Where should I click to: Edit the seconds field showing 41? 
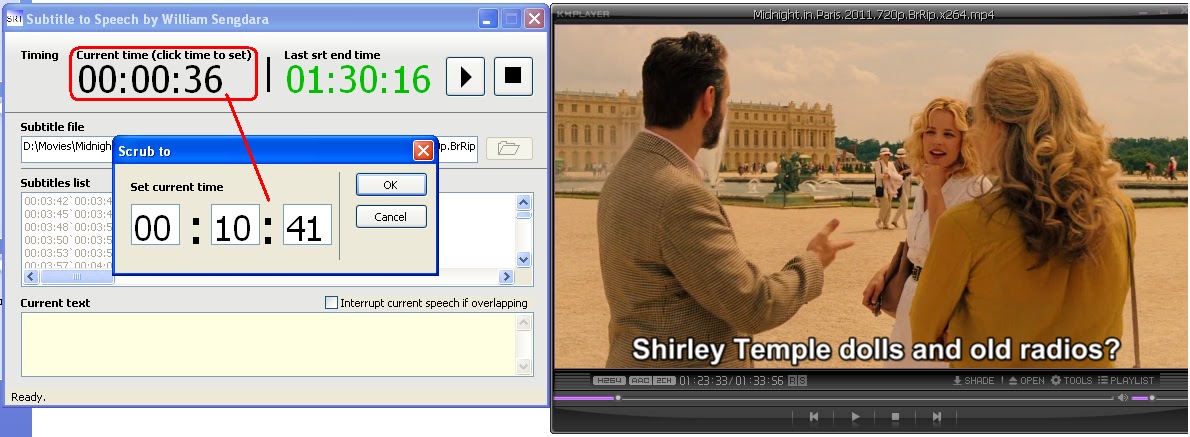pyautogui.click(x=307, y=225)
